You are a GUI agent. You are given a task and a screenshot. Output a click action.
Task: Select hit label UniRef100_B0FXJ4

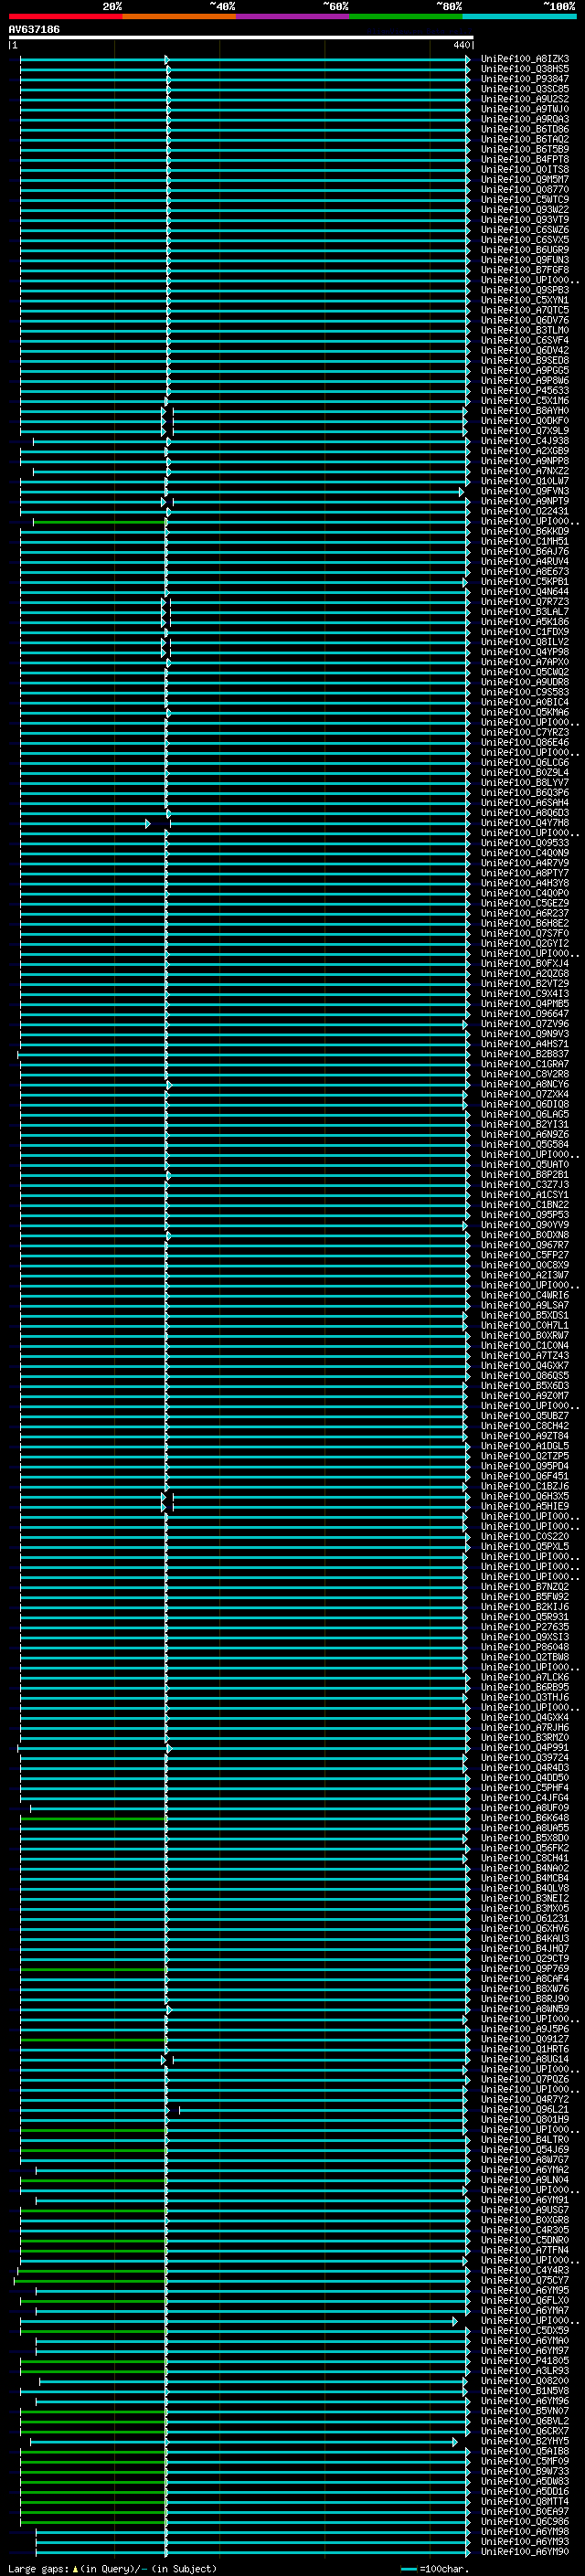[525, 963]
